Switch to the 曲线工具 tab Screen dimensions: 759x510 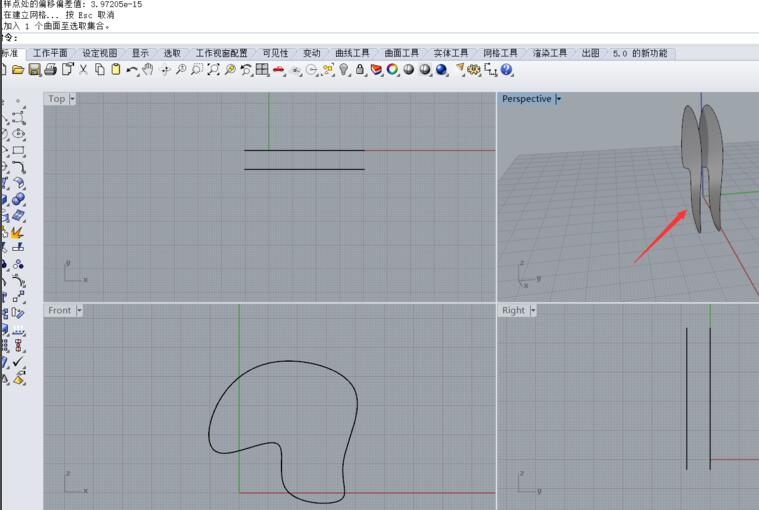point(350,53)
